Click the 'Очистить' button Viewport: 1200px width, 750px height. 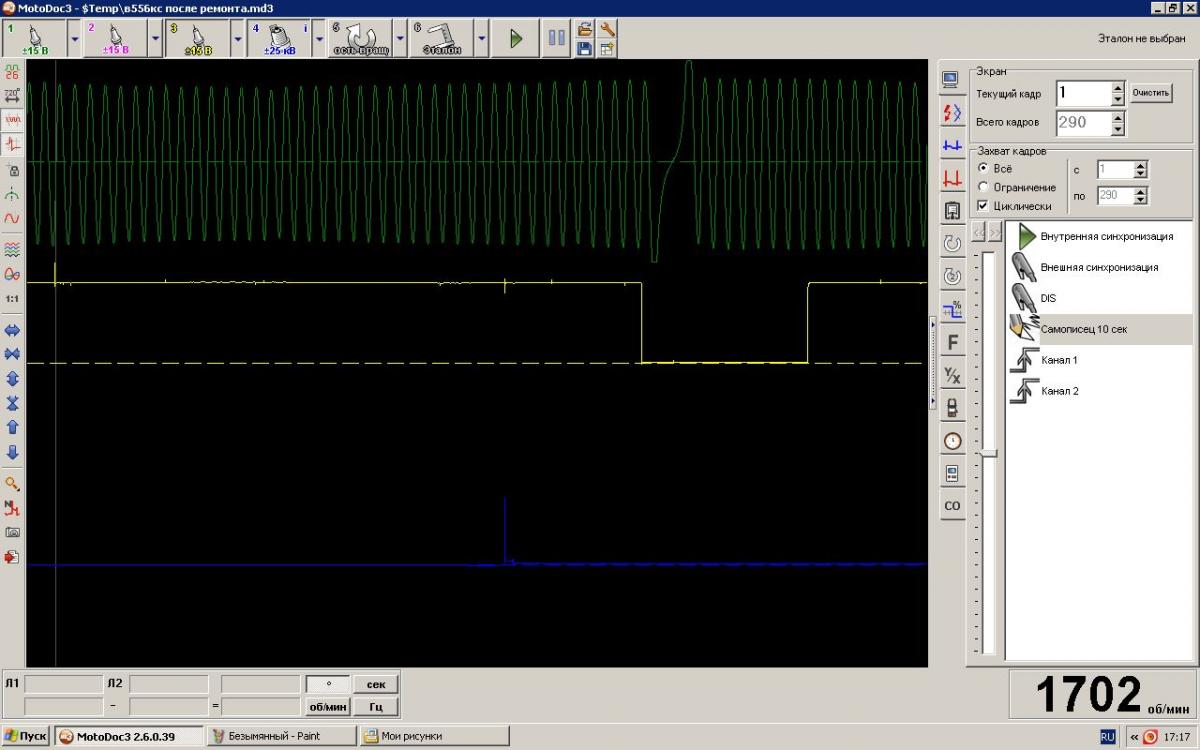(1150, 93)
